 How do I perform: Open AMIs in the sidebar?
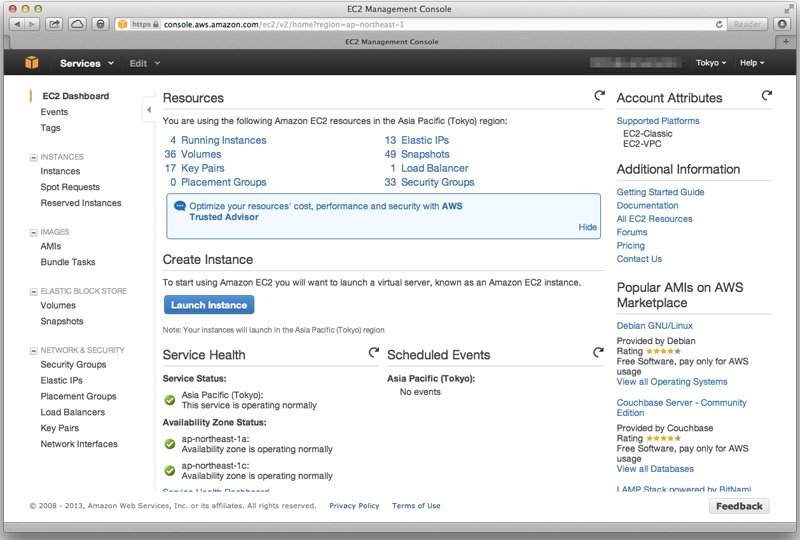coord(51,246)
